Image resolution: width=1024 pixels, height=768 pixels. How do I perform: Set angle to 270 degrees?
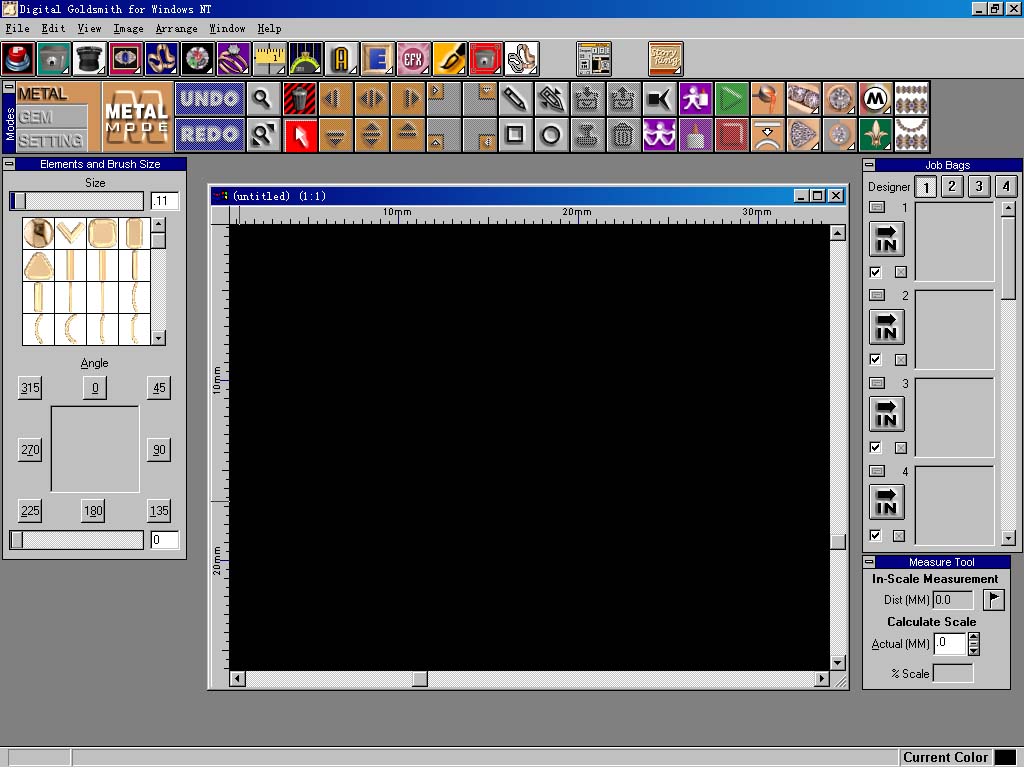30,449
